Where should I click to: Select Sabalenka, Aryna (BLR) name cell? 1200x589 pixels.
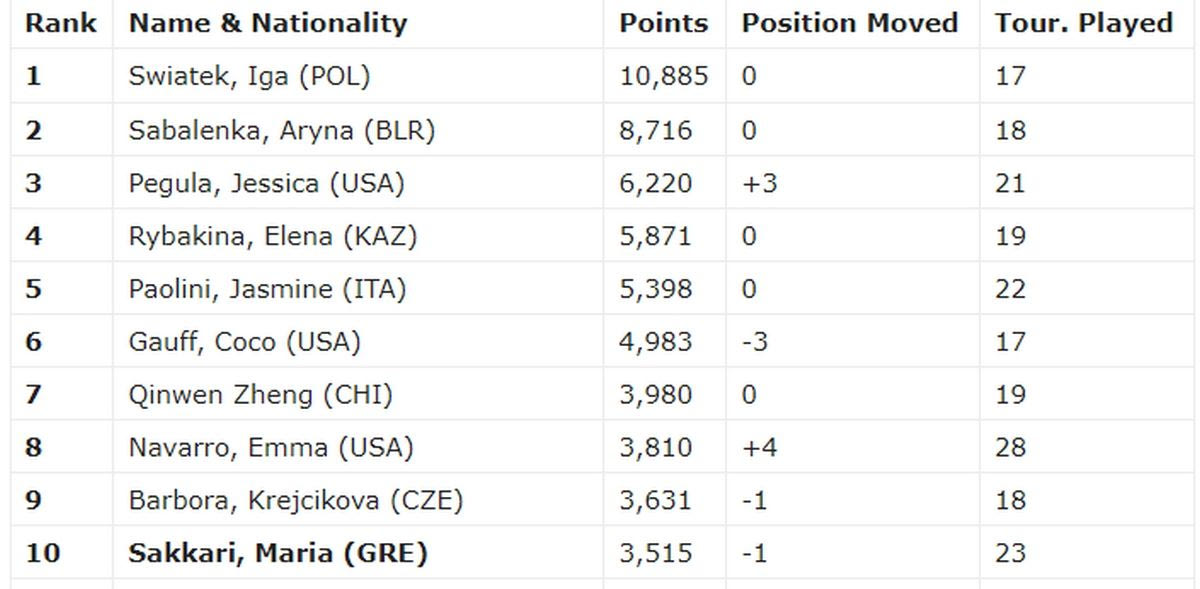coord(281,130)
